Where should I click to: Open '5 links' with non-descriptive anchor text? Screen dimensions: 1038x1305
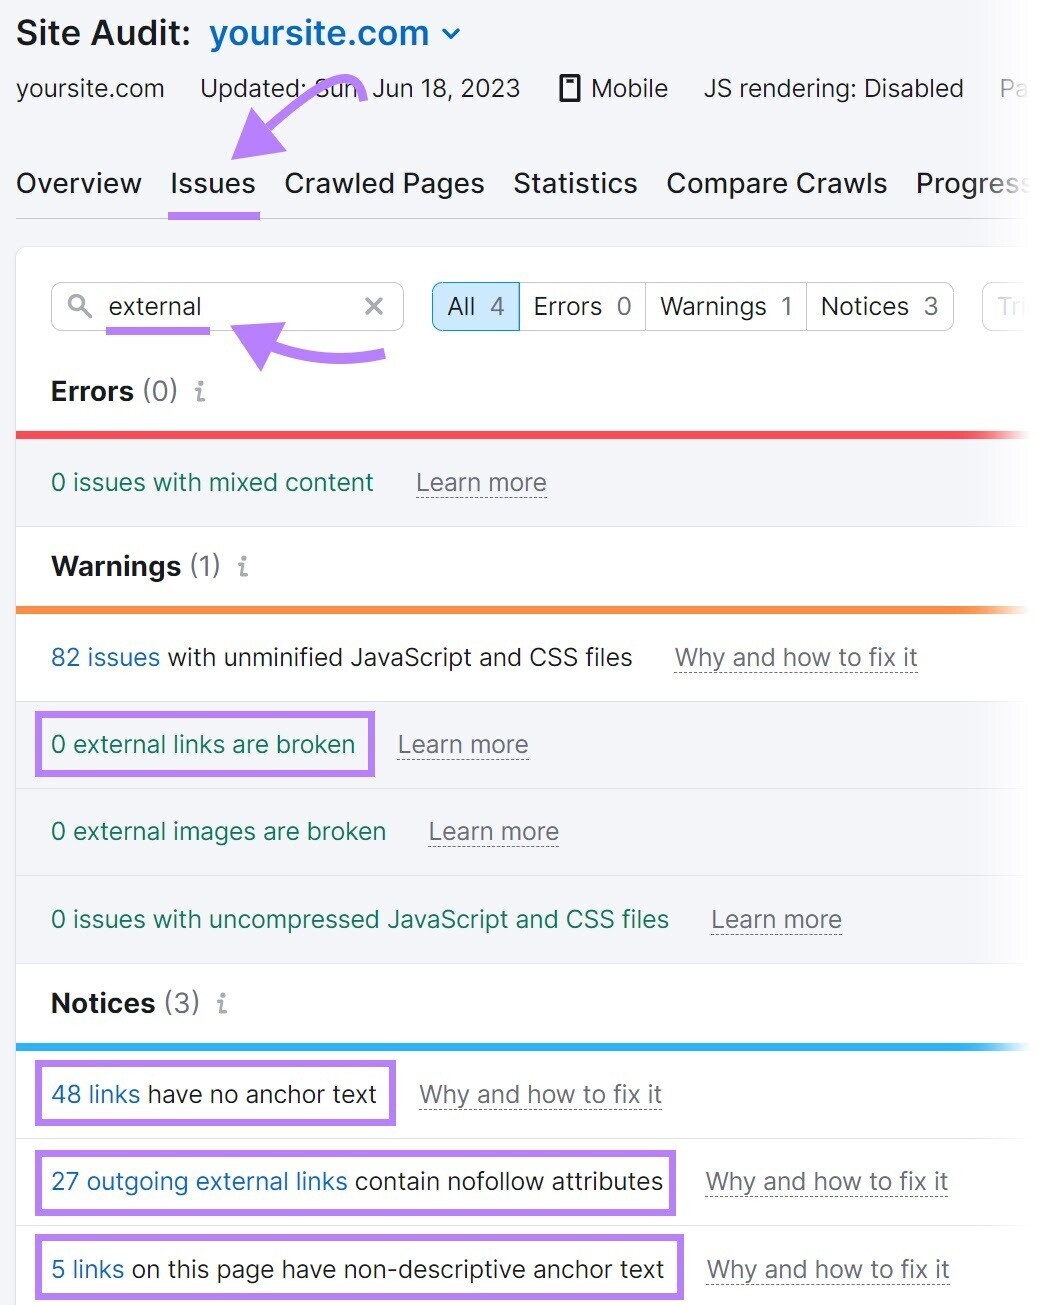87,1269
